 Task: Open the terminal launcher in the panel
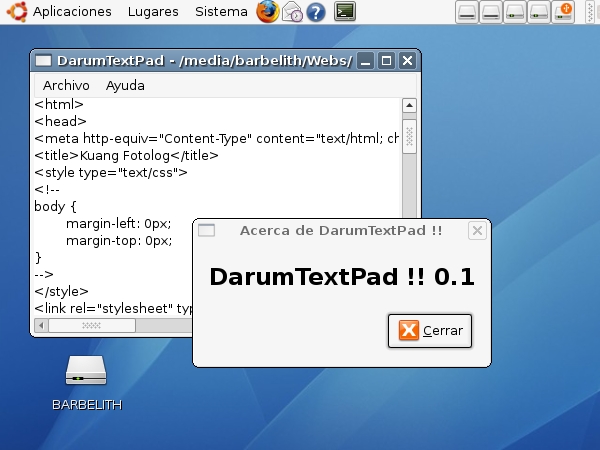[x=345, y=12]
